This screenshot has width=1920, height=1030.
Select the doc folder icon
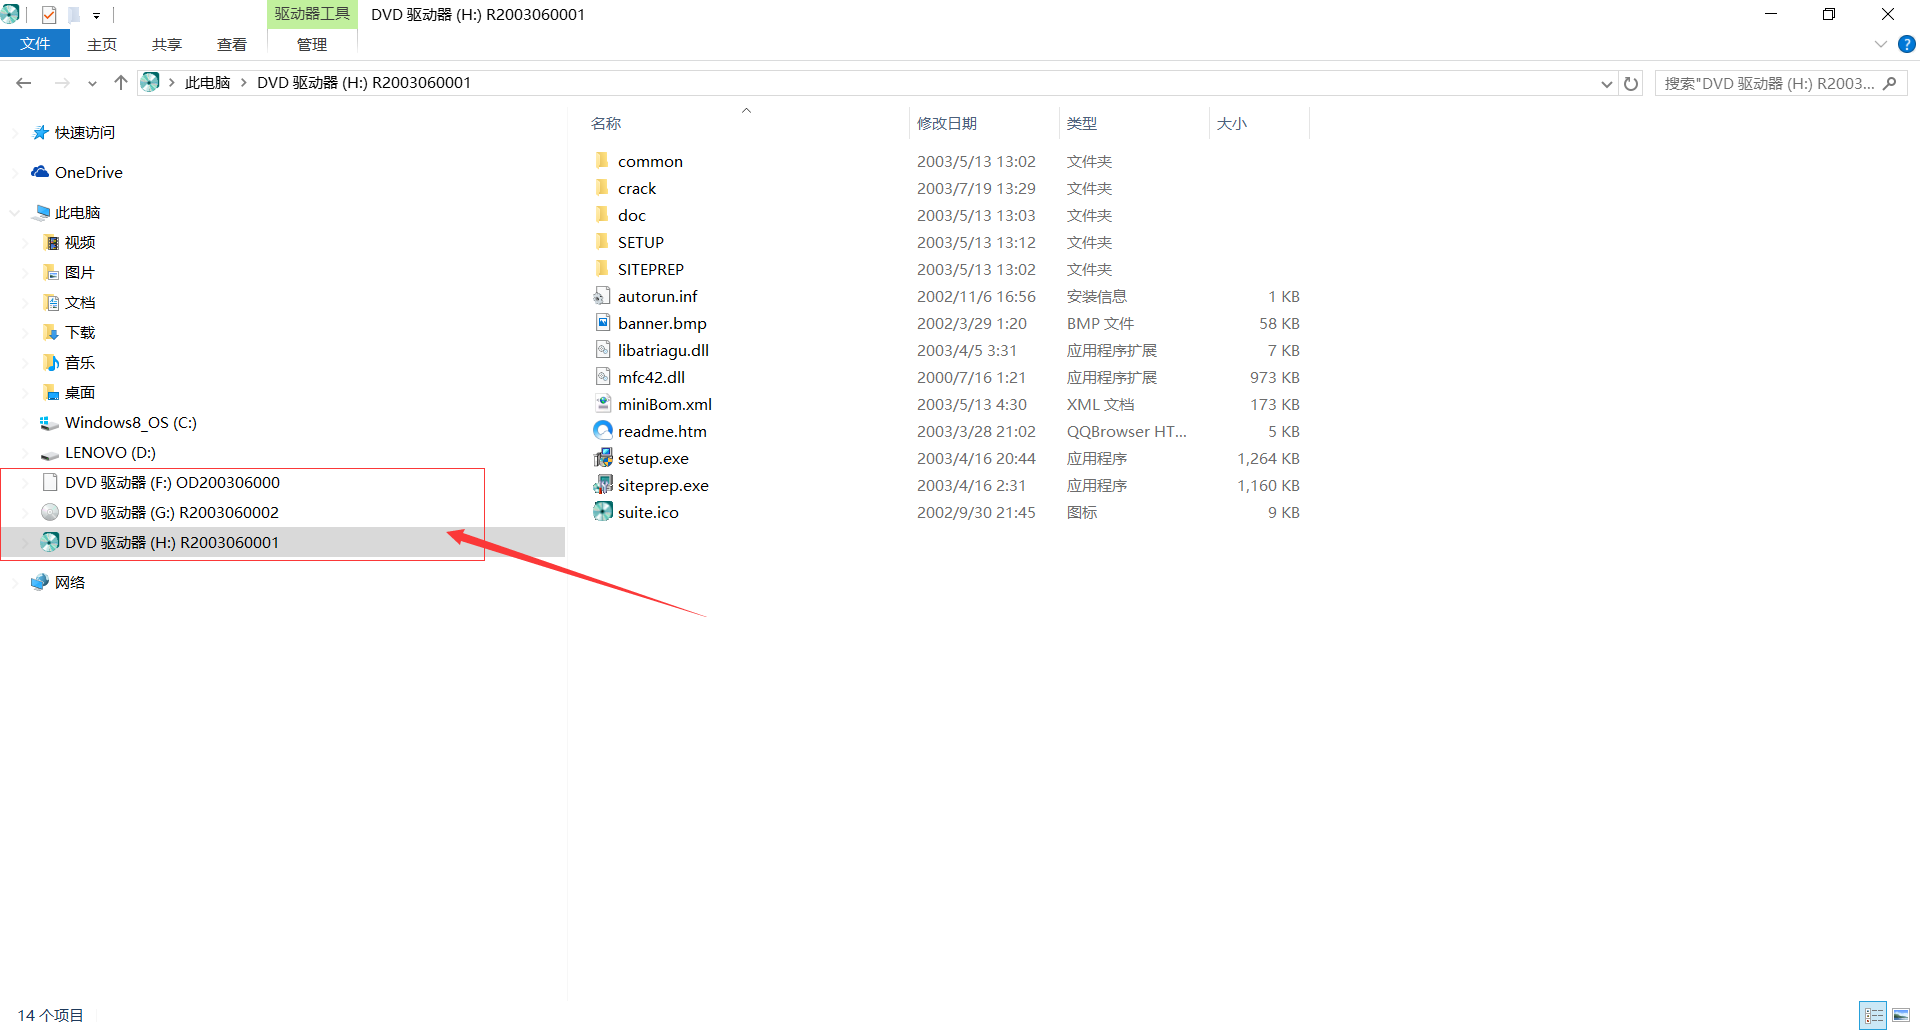pyautogui.click(x=602, y=215)
